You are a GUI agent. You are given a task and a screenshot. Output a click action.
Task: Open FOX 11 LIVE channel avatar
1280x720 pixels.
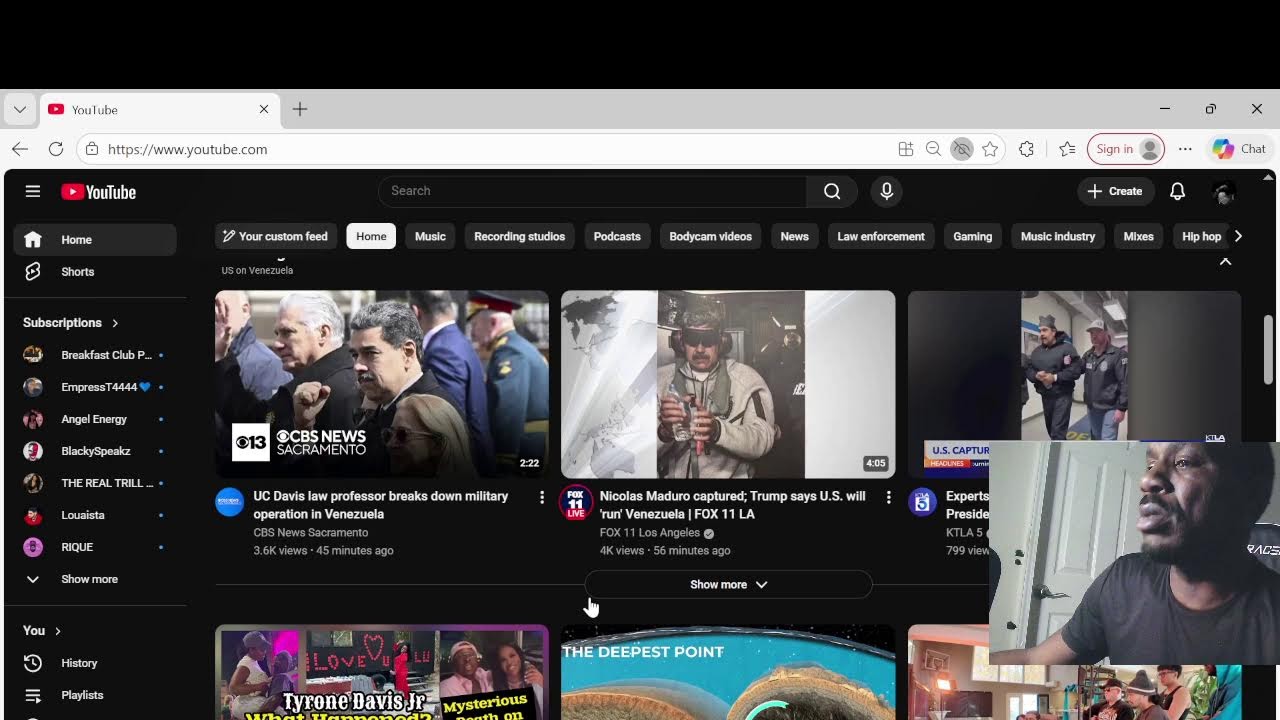click(576, 502)
